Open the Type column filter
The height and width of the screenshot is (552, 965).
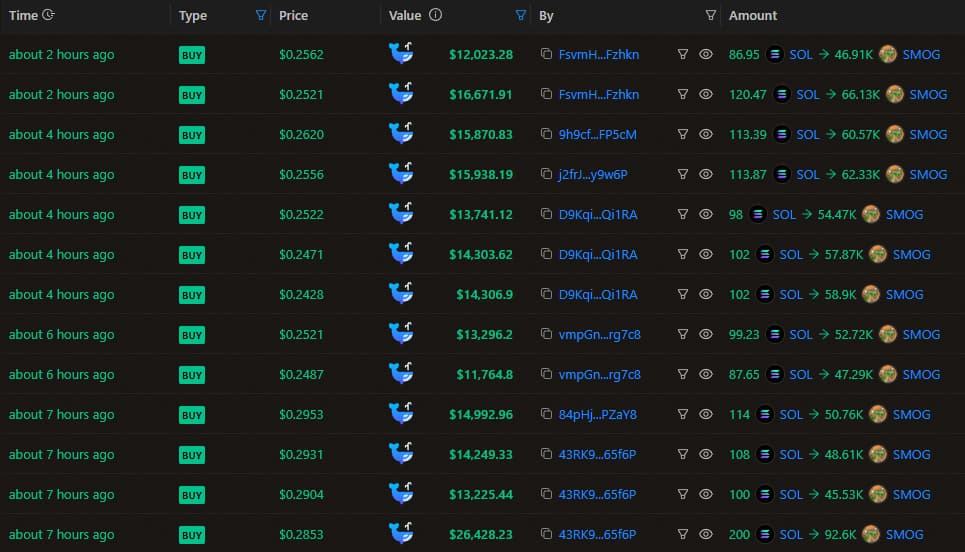261,15
